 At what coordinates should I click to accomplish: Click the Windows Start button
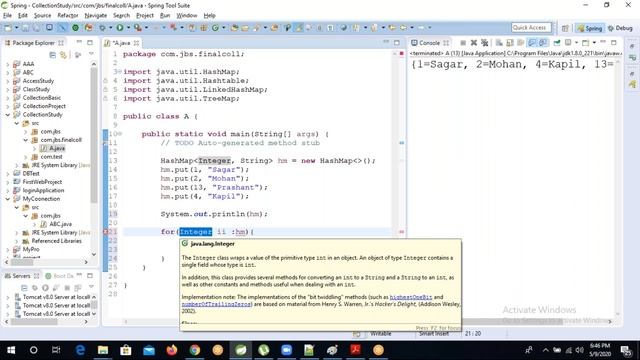[x=11, y=350]
